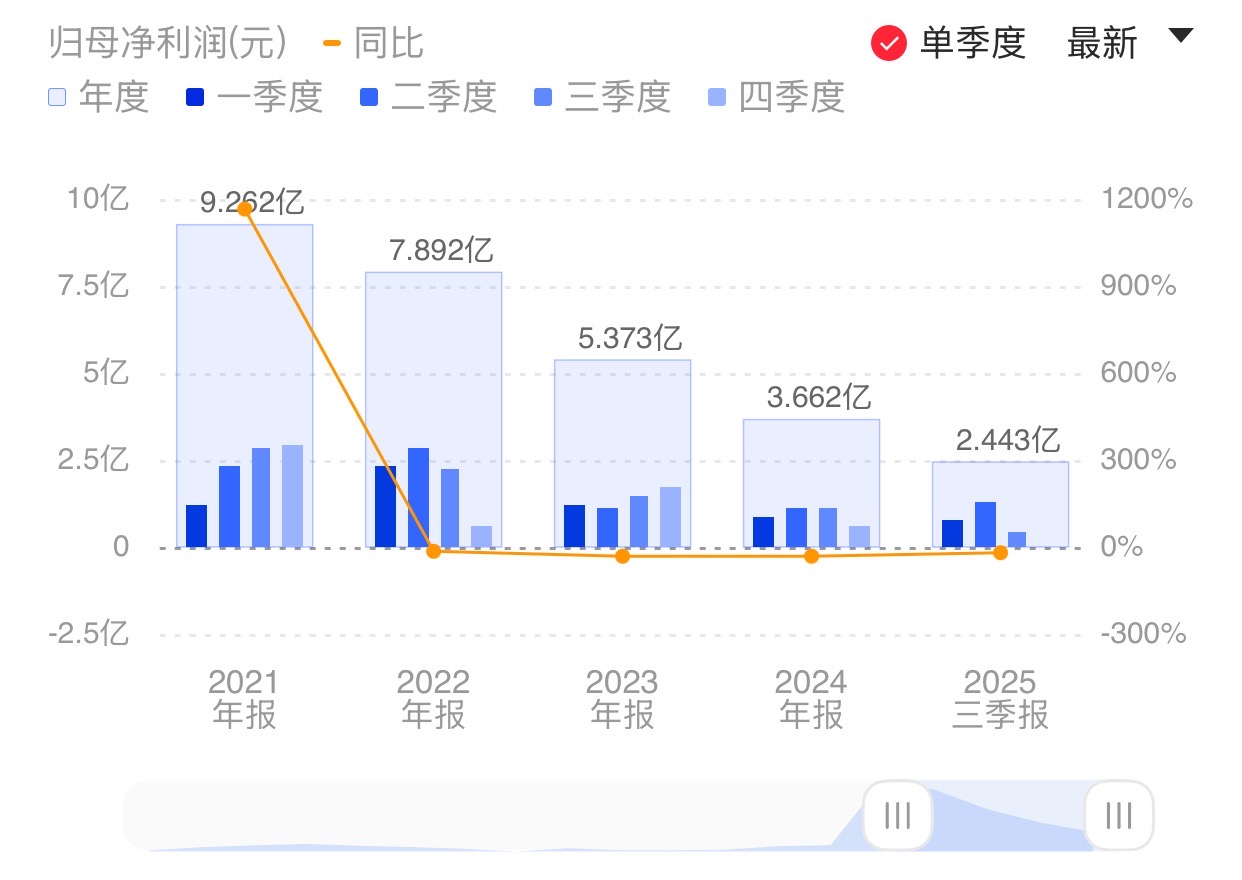Click the 2024 年报 axis label

[x=811, y=699]
